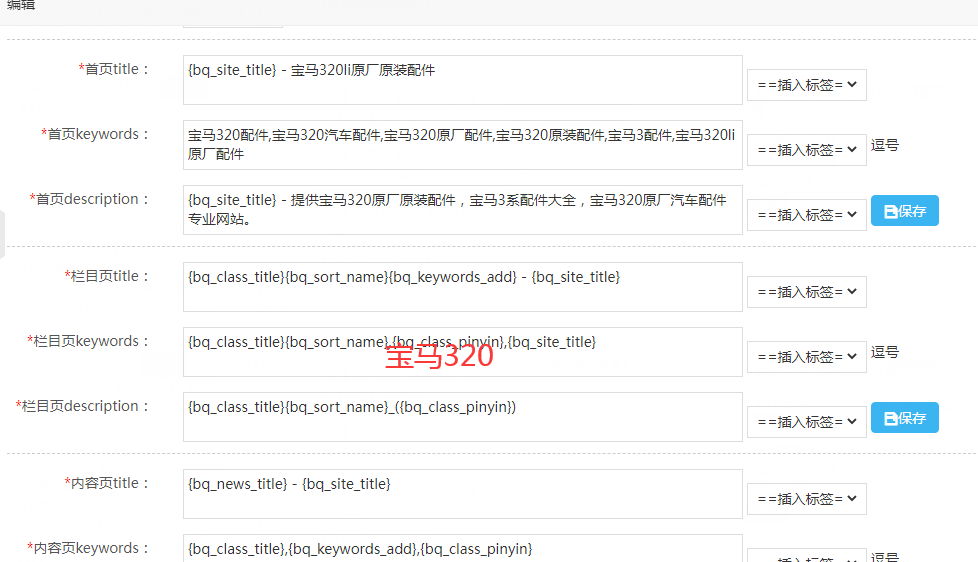Click the 内容页keywords label

coord(88,548)
